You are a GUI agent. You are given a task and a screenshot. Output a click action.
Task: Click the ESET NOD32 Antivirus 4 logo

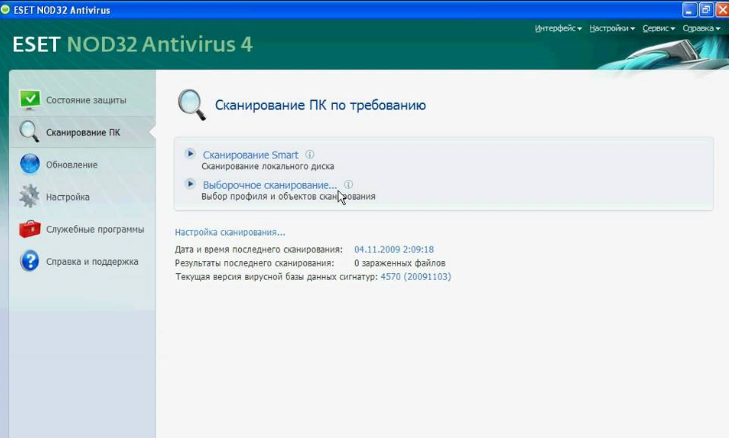(x=133, y=45)
